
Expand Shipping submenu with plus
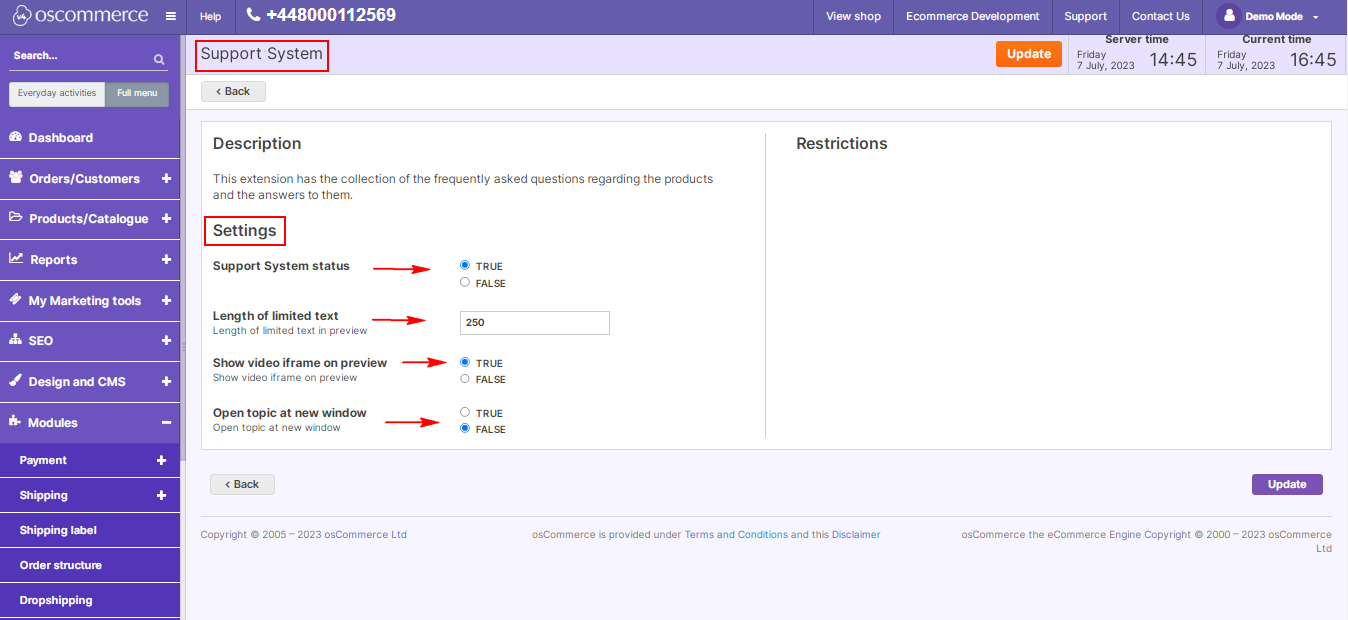pyautogui.click(x=161, y=495)
